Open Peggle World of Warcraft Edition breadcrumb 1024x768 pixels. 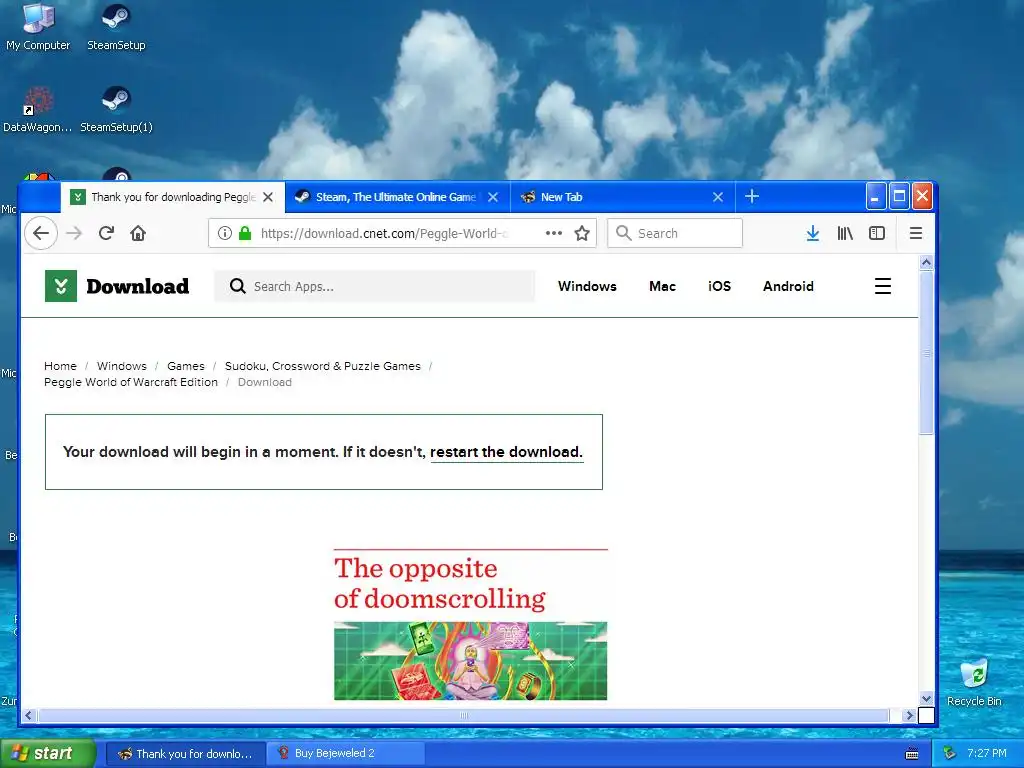131,382
